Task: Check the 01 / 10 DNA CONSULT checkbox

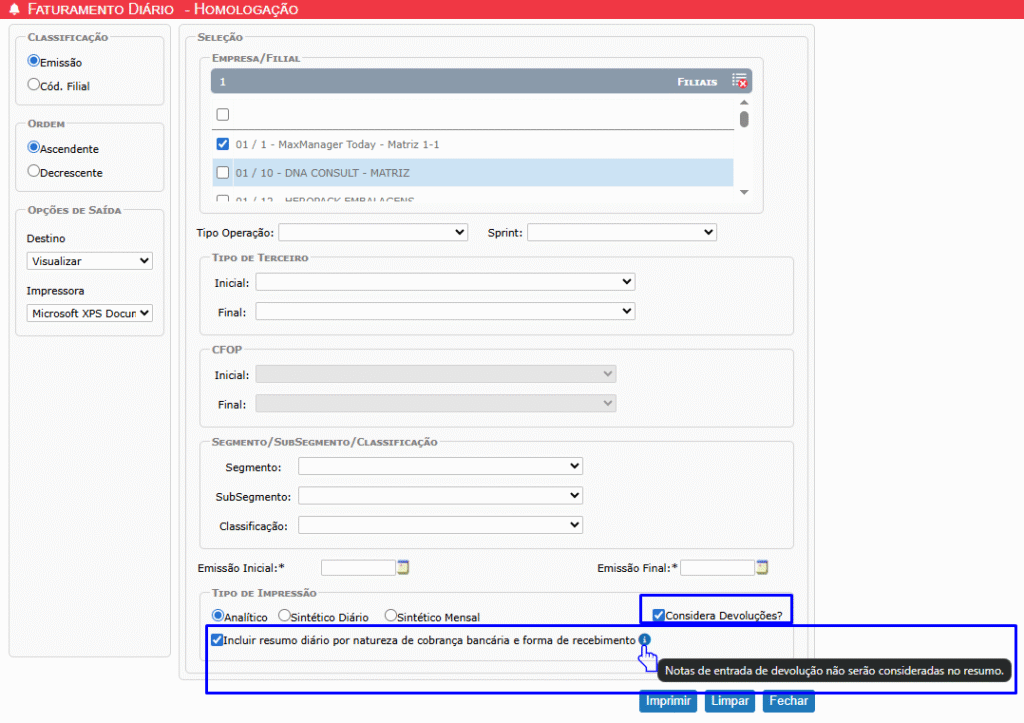Action: 223,173
